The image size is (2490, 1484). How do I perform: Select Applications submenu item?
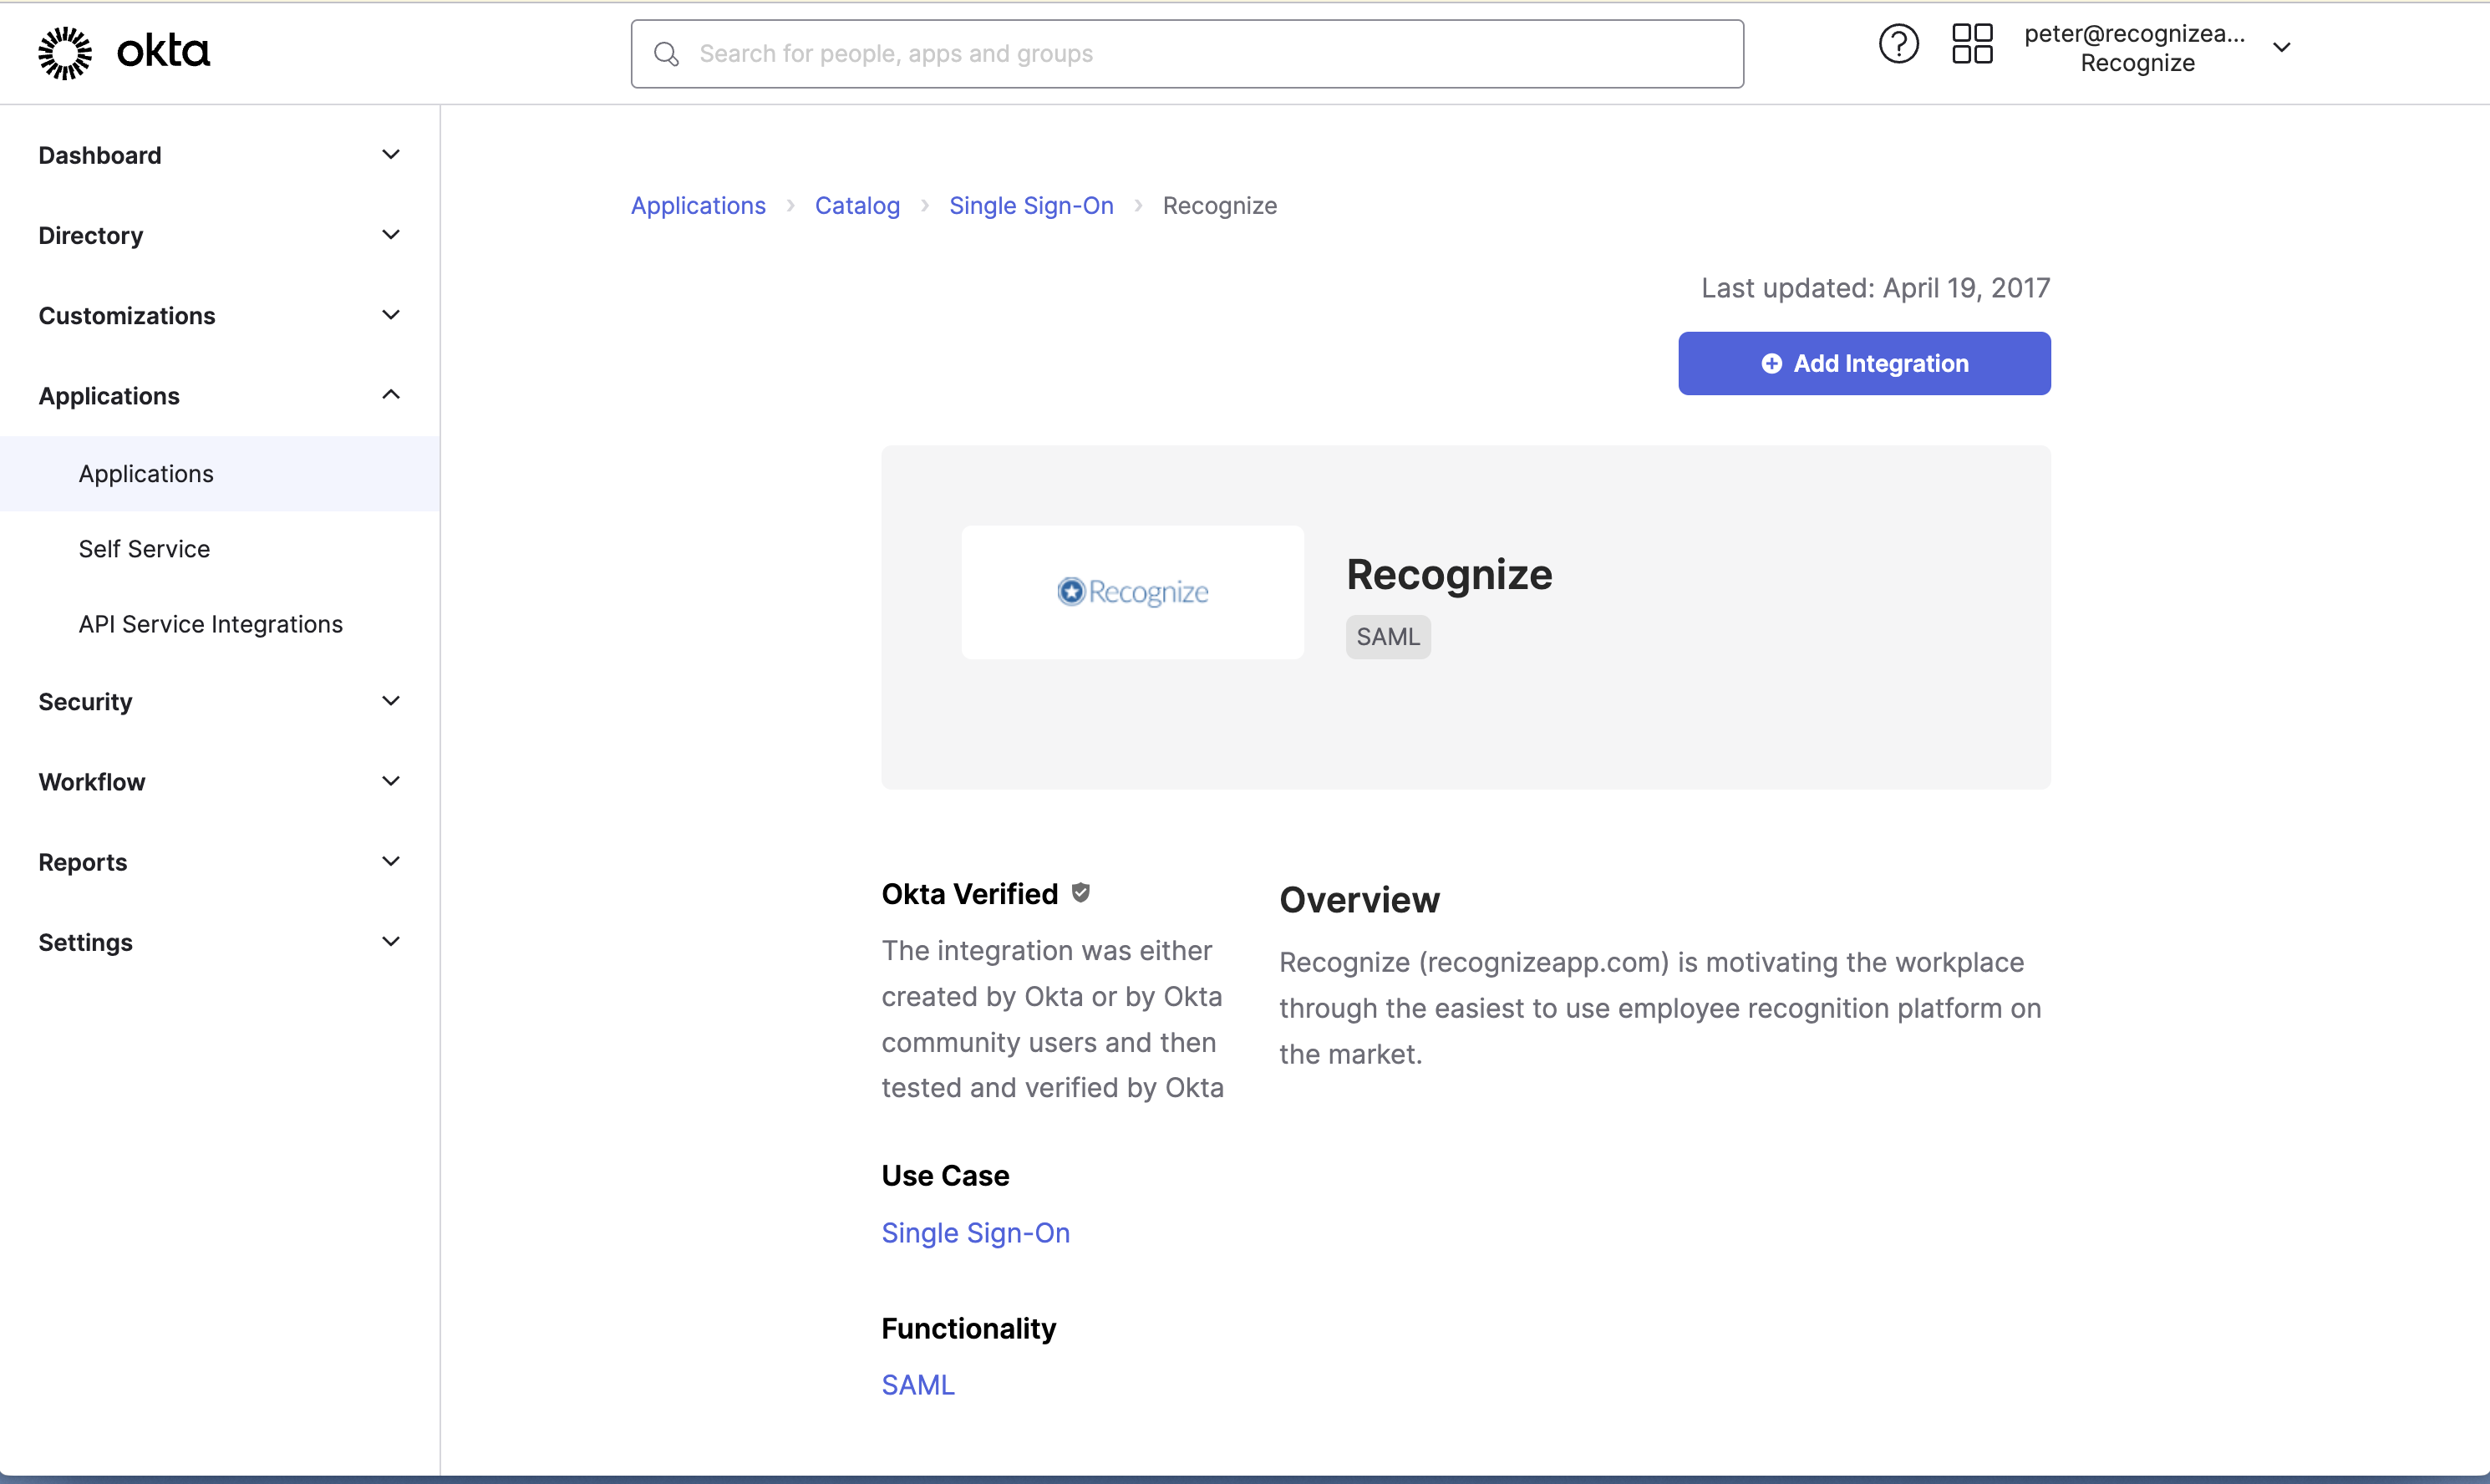coord(219,473)
